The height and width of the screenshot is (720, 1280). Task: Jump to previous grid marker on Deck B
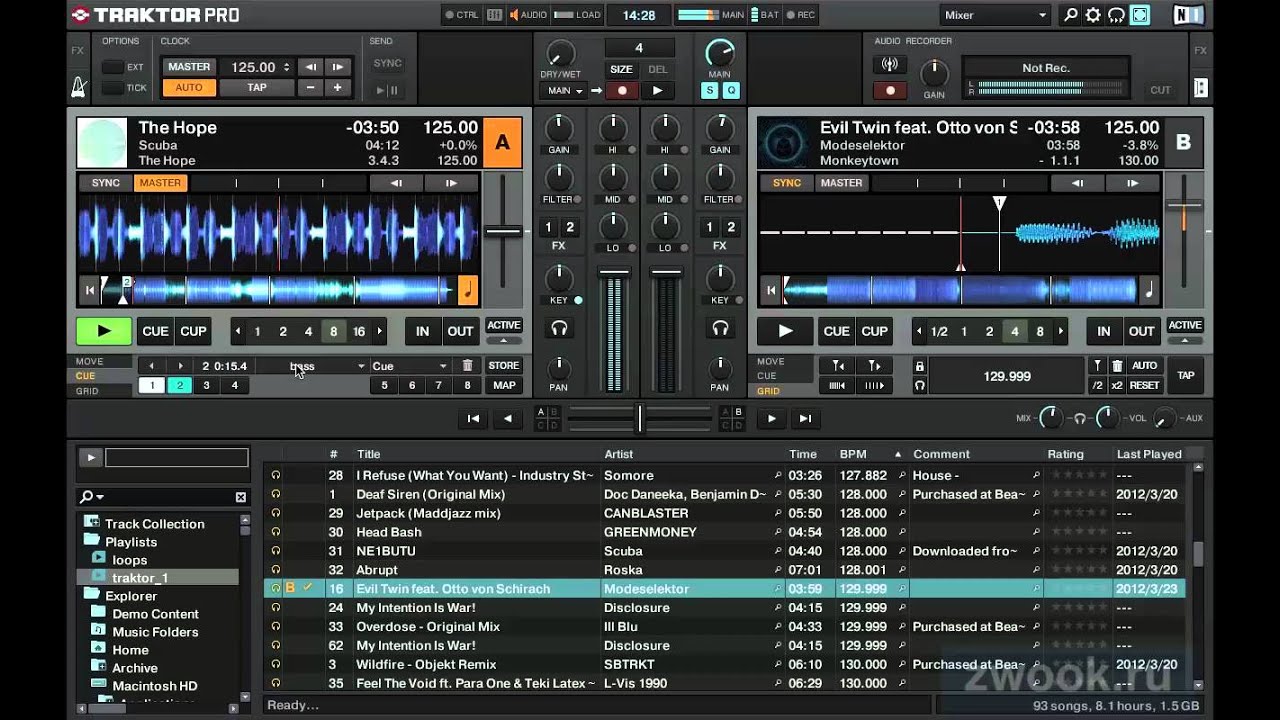(837, 366)
